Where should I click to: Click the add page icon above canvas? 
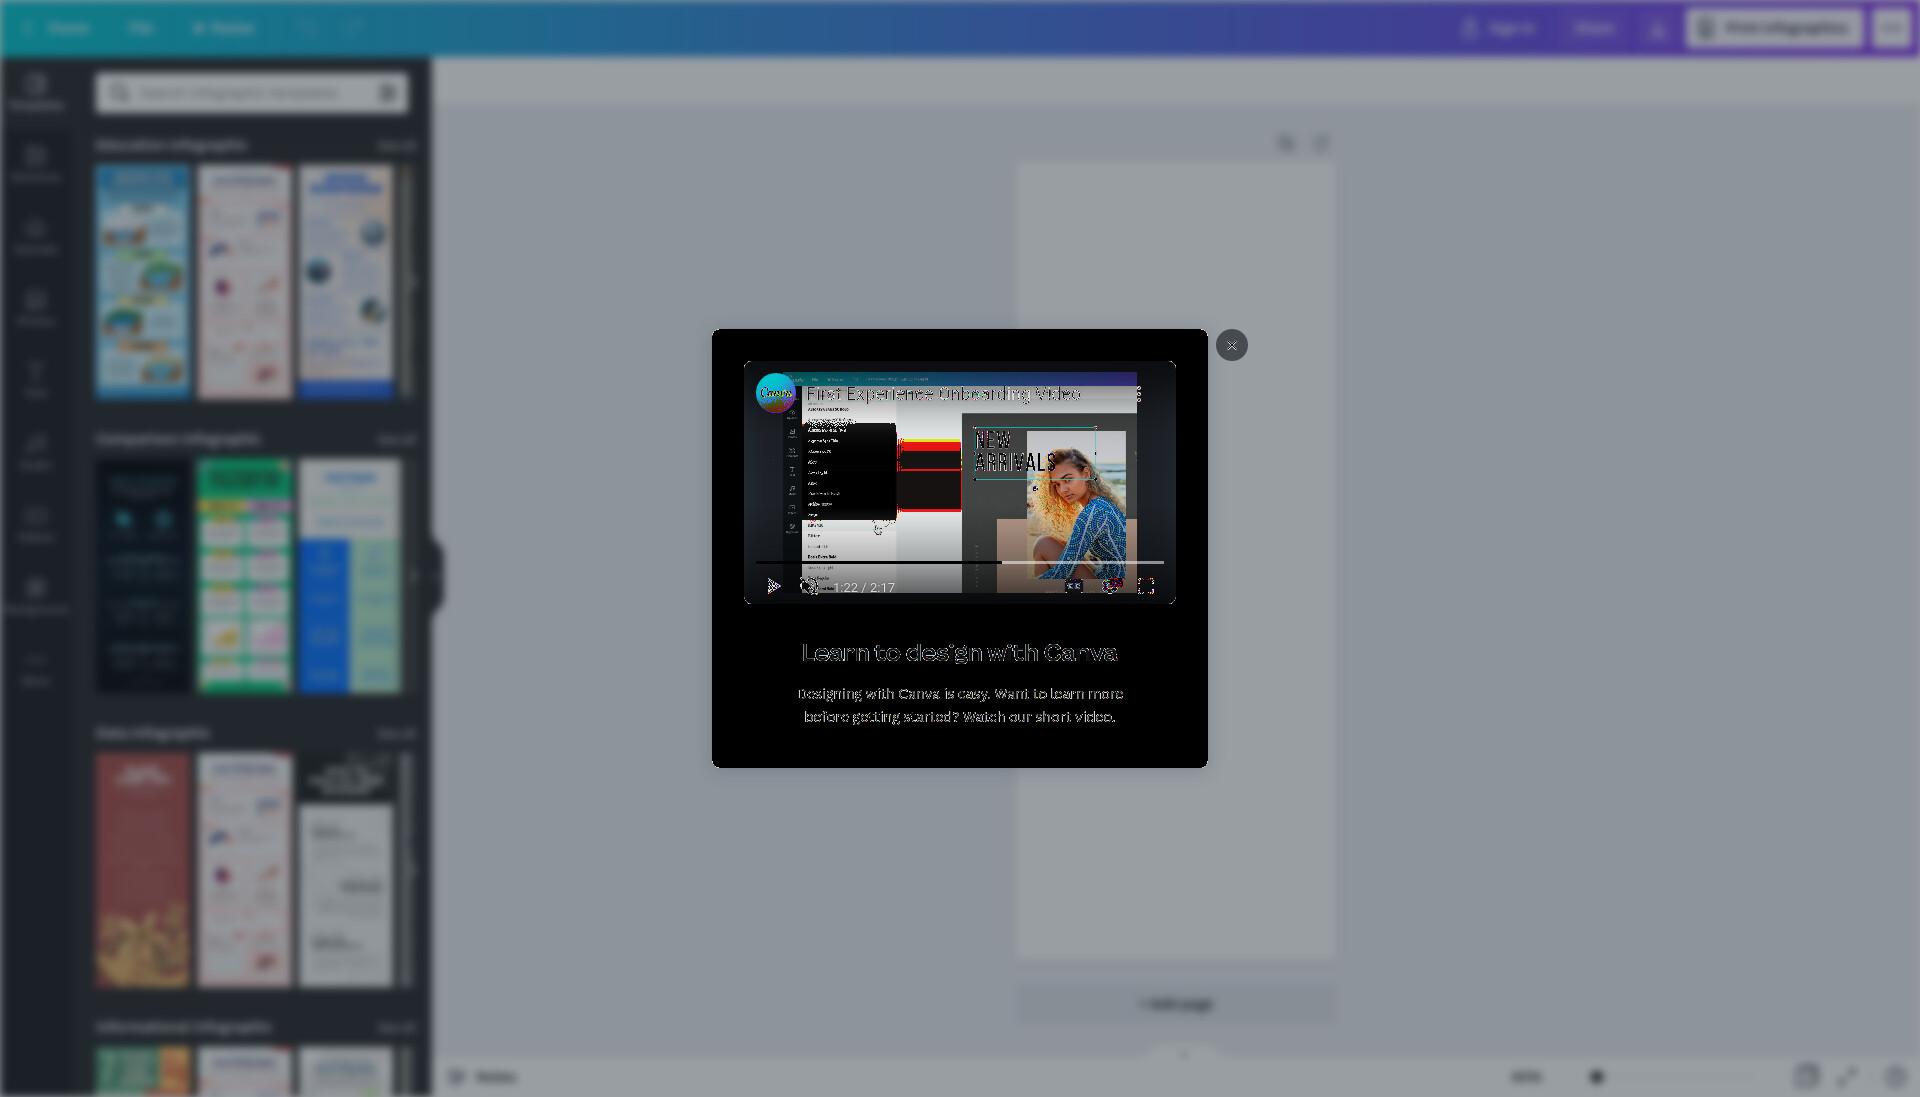coord(1321,144)
